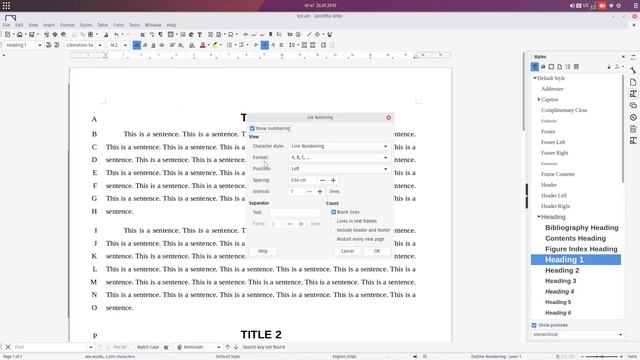Click the Open file toolbar icon

coord(19,35)
